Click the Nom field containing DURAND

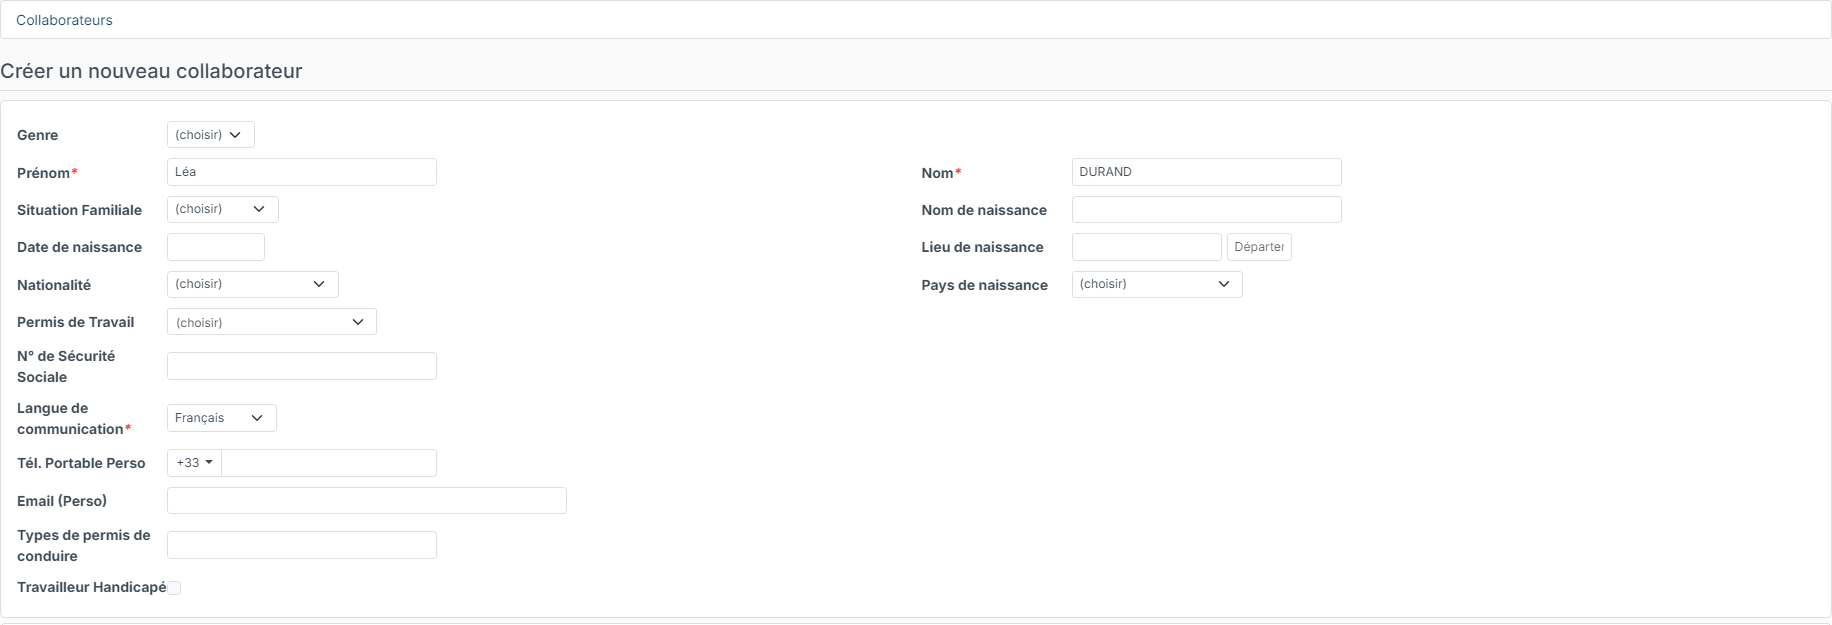click(1206, 172)
